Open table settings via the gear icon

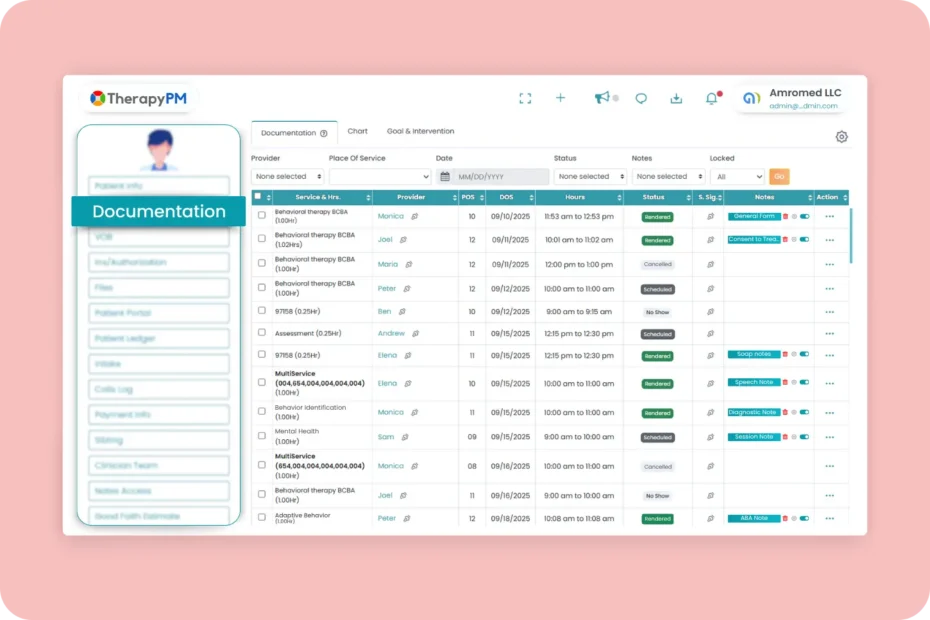(841, 136)
